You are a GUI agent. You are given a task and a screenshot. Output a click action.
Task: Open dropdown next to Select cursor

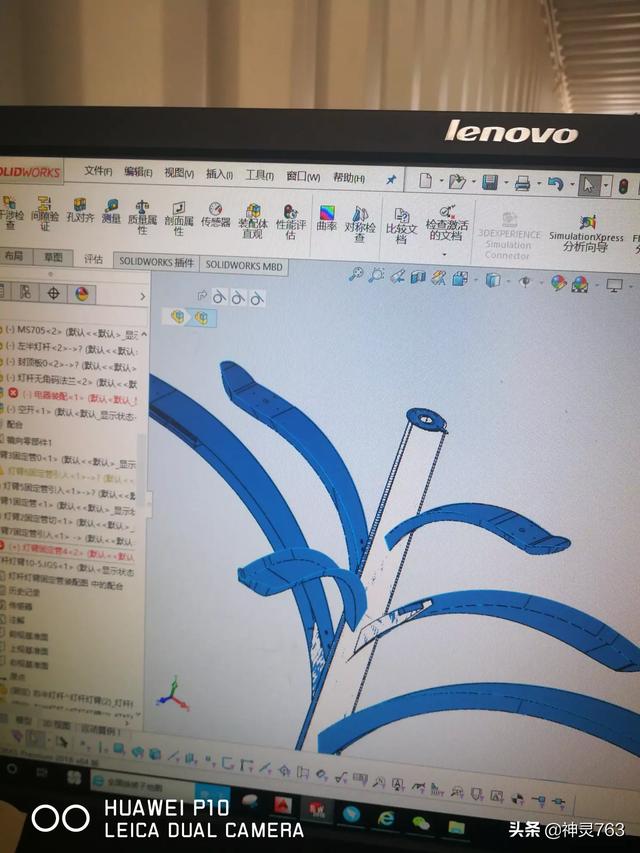(606, 186)
